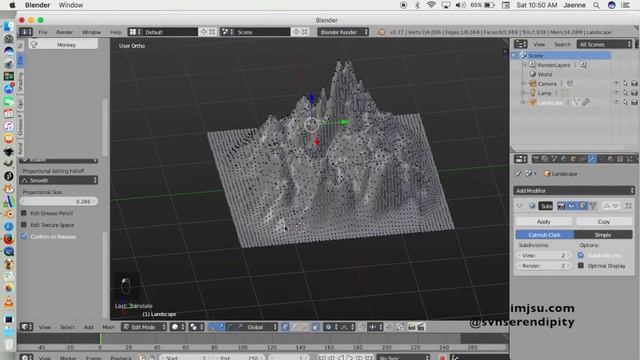
Task: Expand the RenderLayers tree item
Action: (525, 65)
